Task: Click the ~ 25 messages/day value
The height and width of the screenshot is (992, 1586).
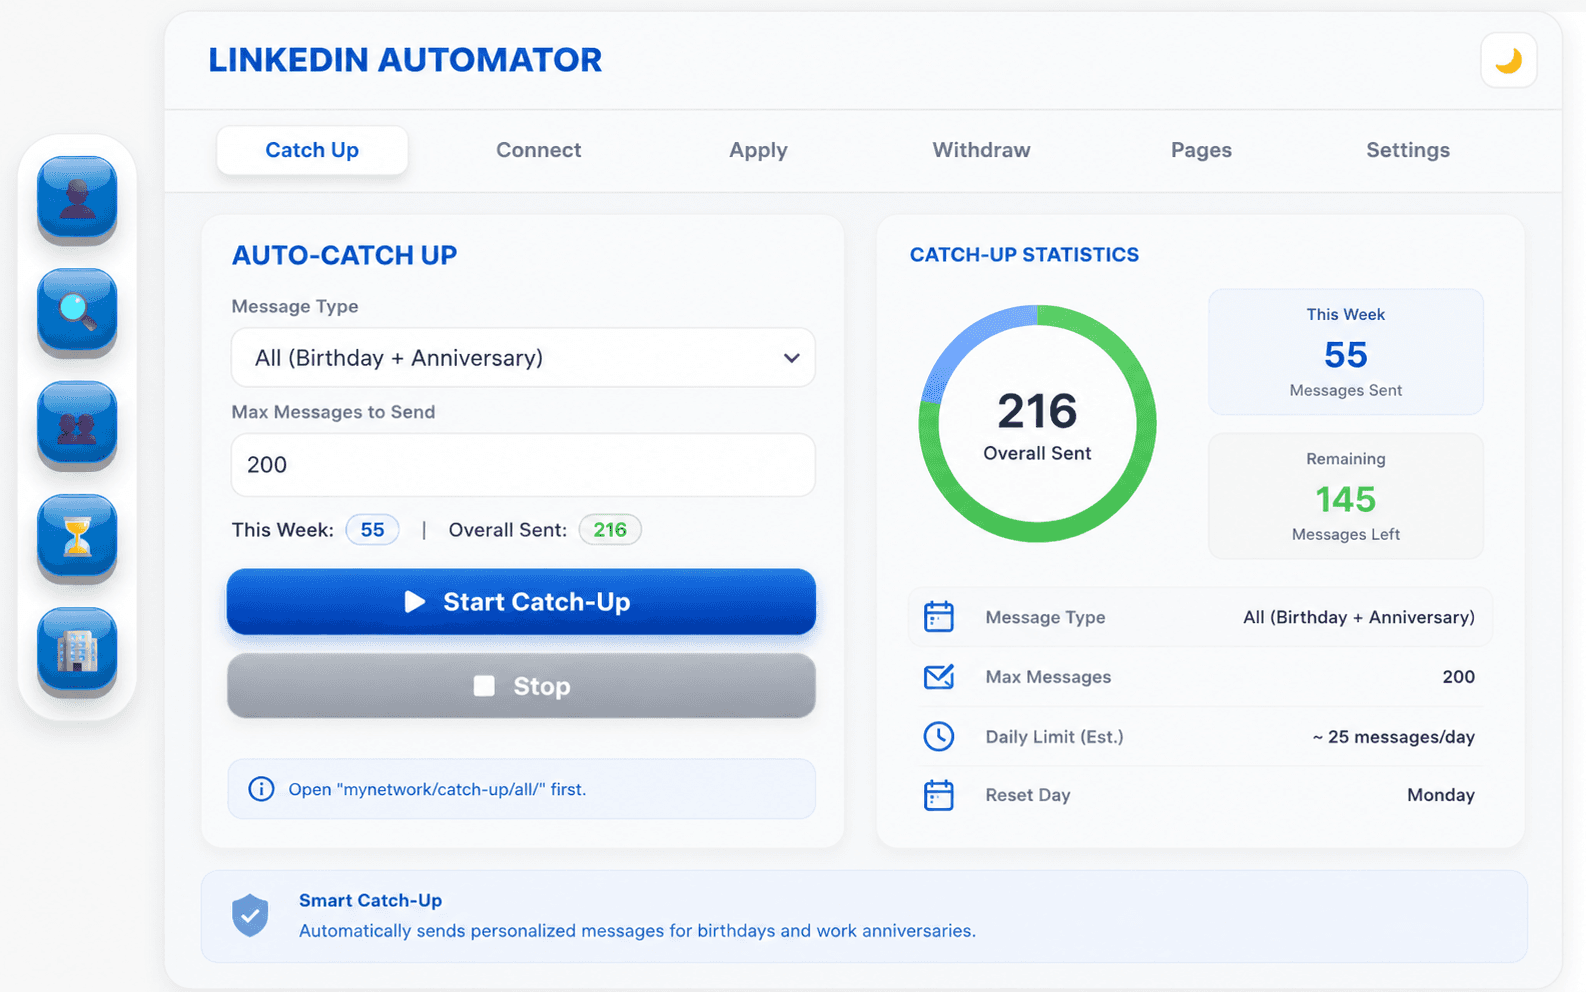Action: click(1393, 737)
